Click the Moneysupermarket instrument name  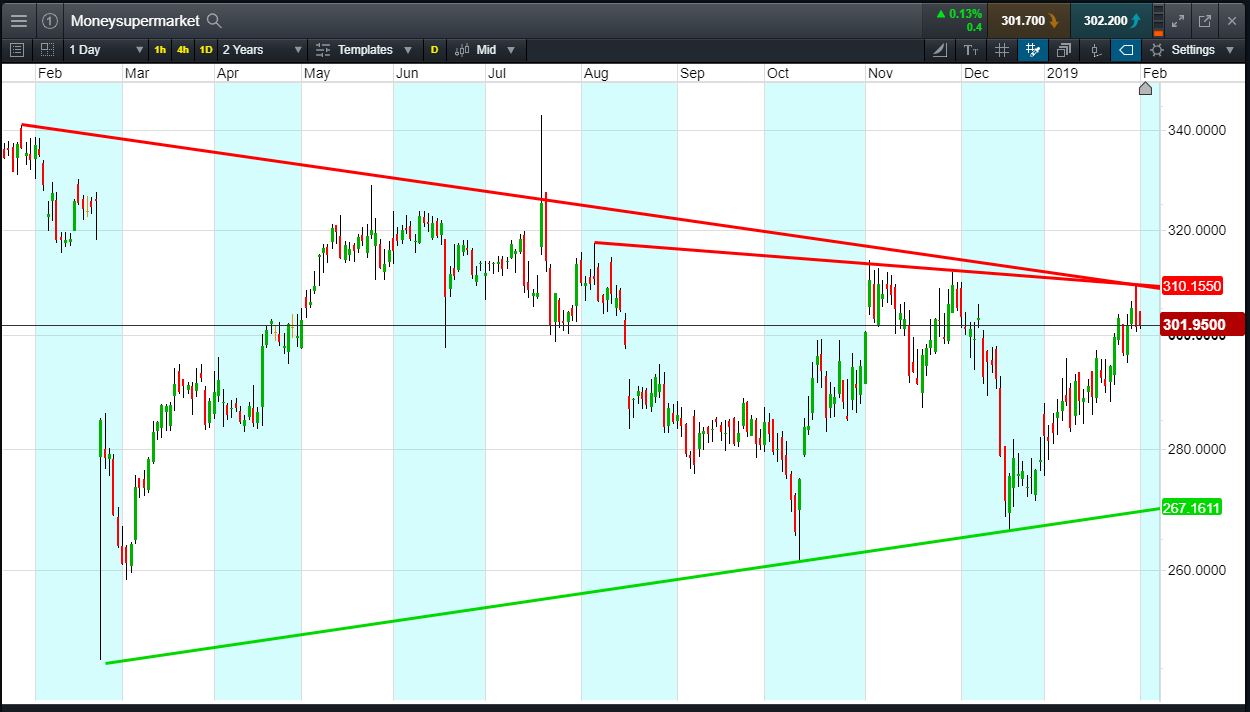coord(135,20)
